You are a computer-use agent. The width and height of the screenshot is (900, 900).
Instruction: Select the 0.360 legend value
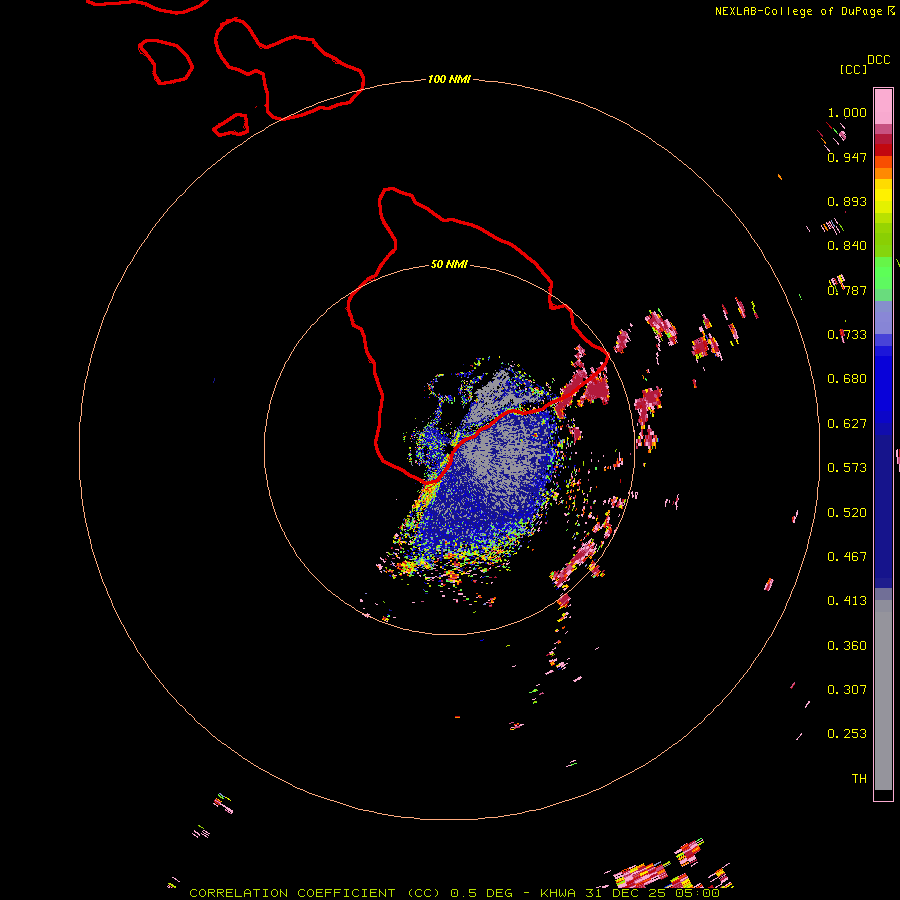pyautogui.click(x=847, y=646)
